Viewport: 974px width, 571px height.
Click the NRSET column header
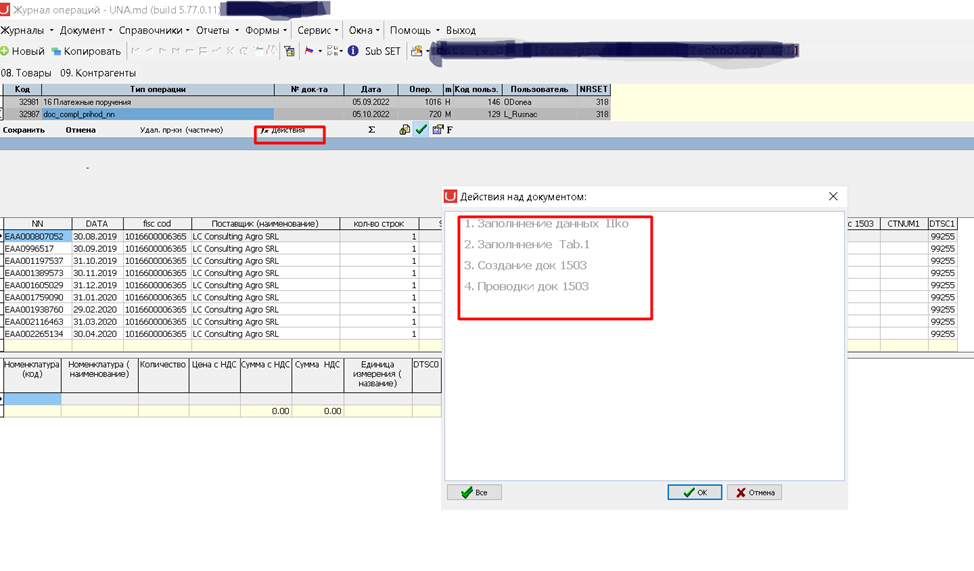[594, 89]
